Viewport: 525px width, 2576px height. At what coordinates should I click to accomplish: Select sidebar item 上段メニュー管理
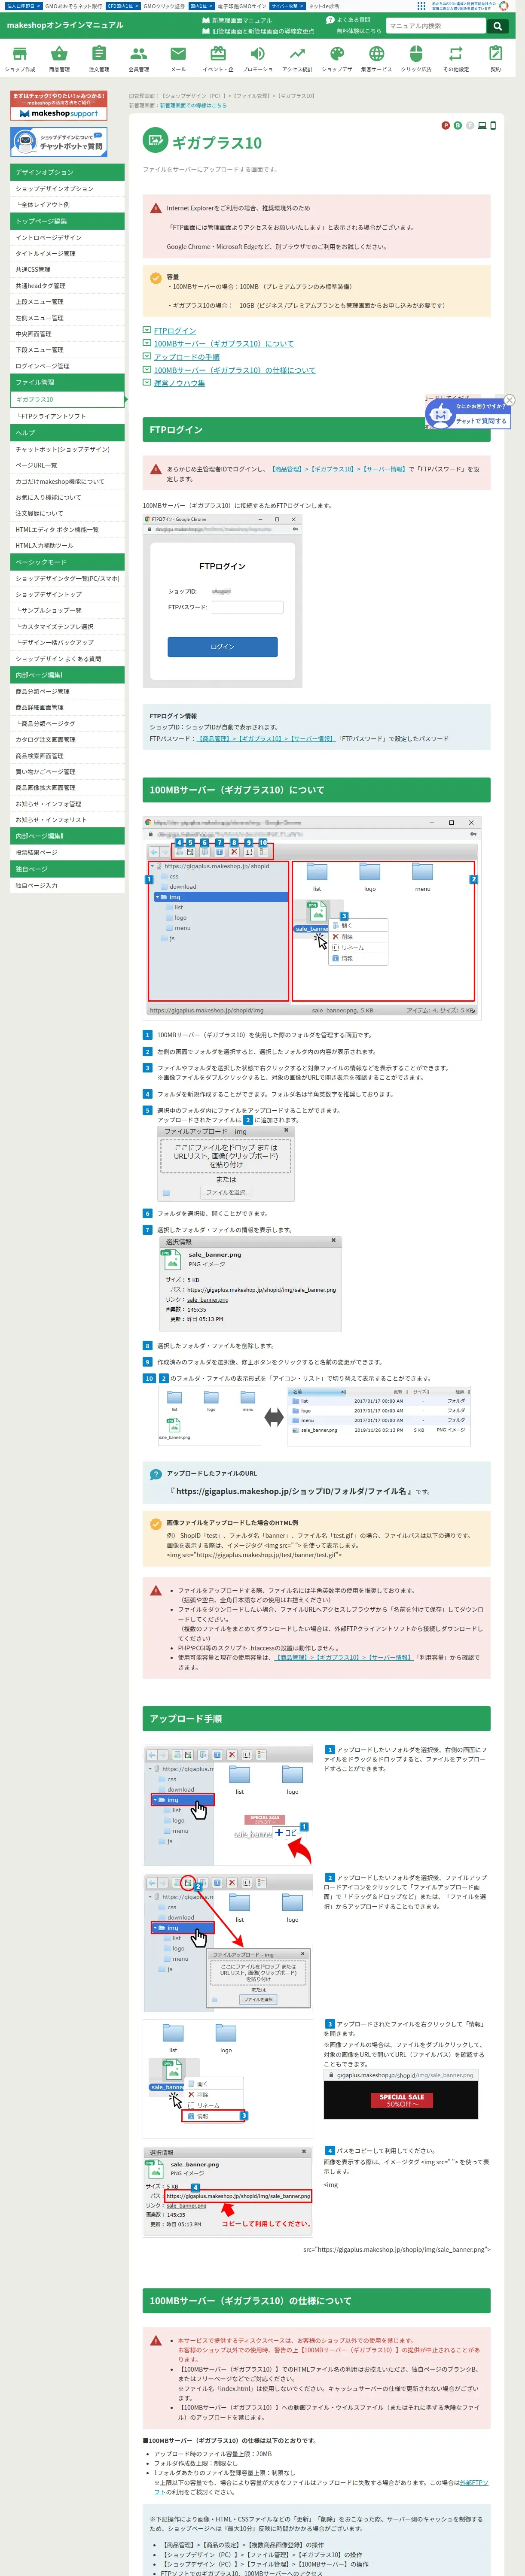pyautogui.click(x=67, y=301)
